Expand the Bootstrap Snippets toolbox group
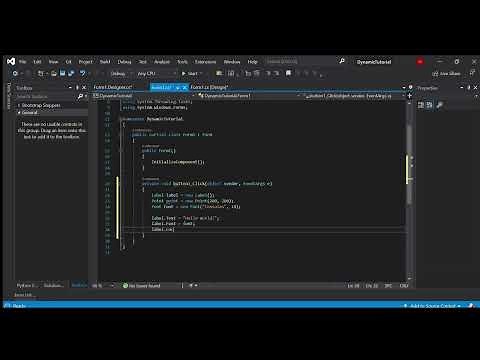 19,105
